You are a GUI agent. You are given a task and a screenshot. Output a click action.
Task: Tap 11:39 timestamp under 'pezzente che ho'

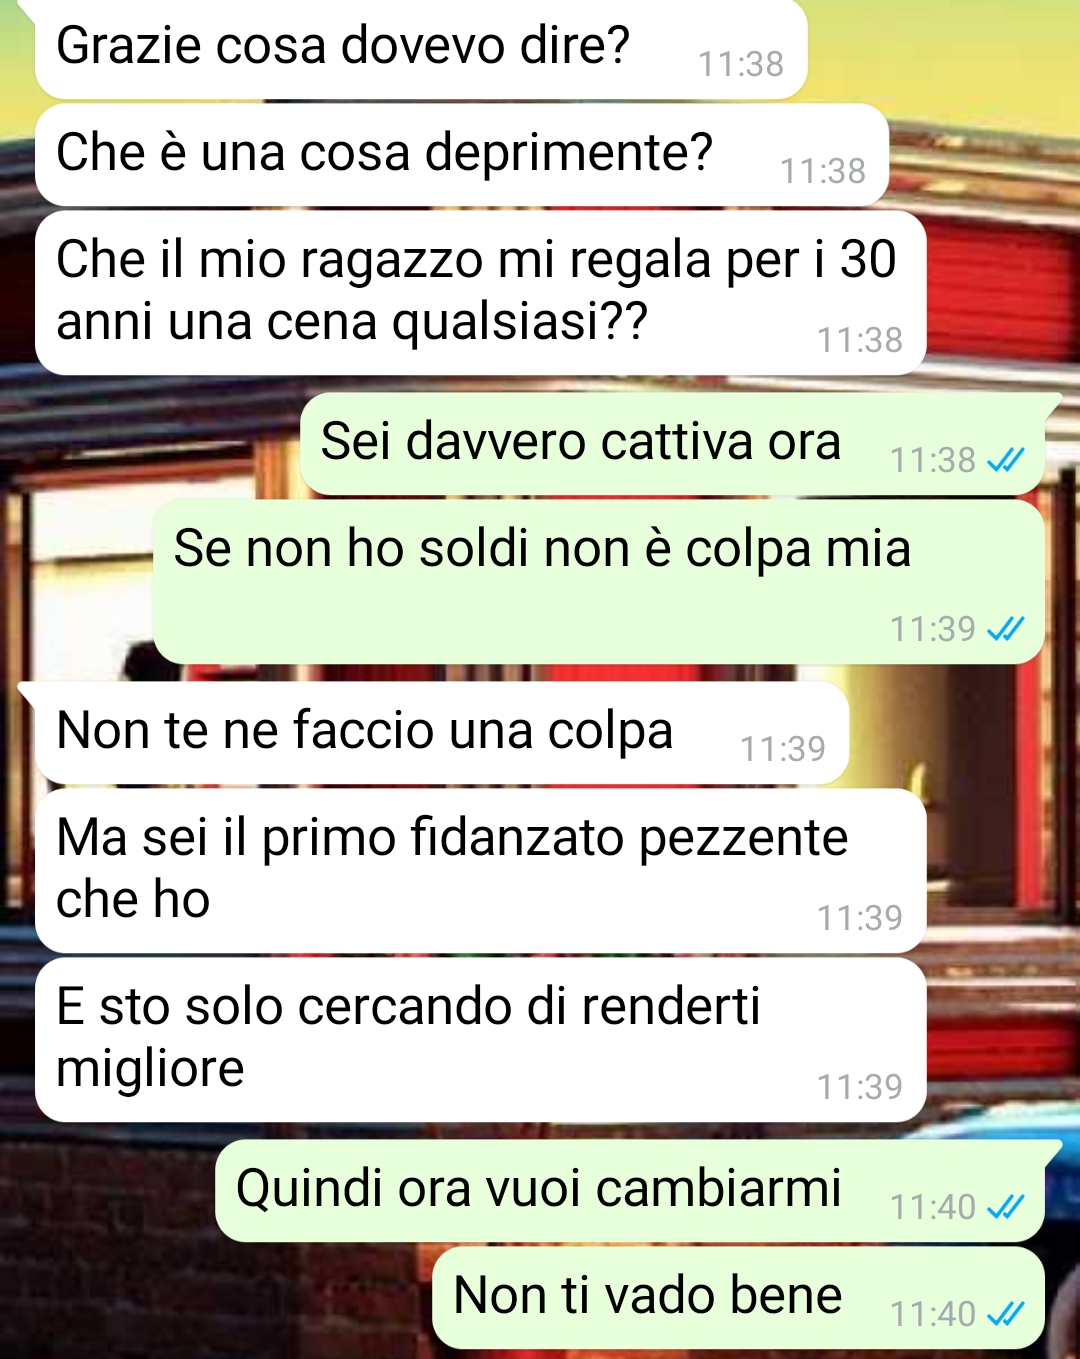[860, 917]
